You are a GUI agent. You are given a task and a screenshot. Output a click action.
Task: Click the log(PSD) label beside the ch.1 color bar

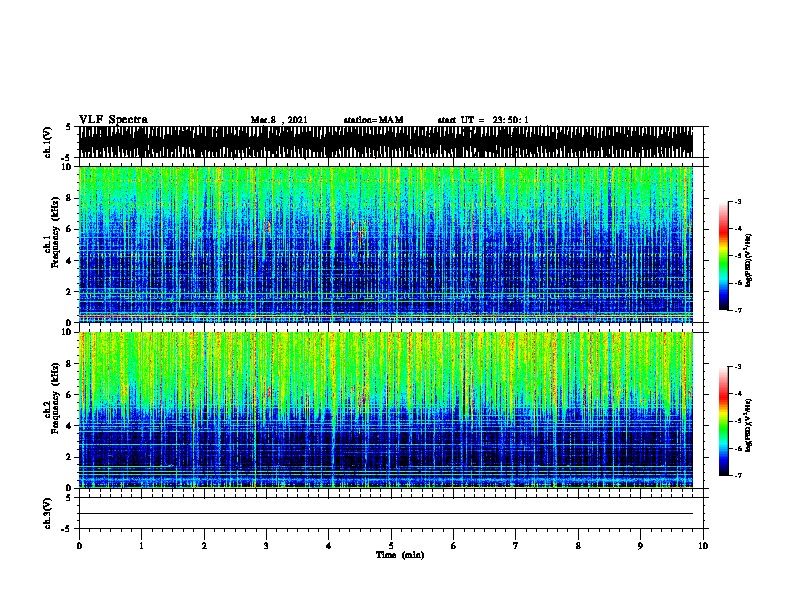pyautogui.click(x=749, y=261)
